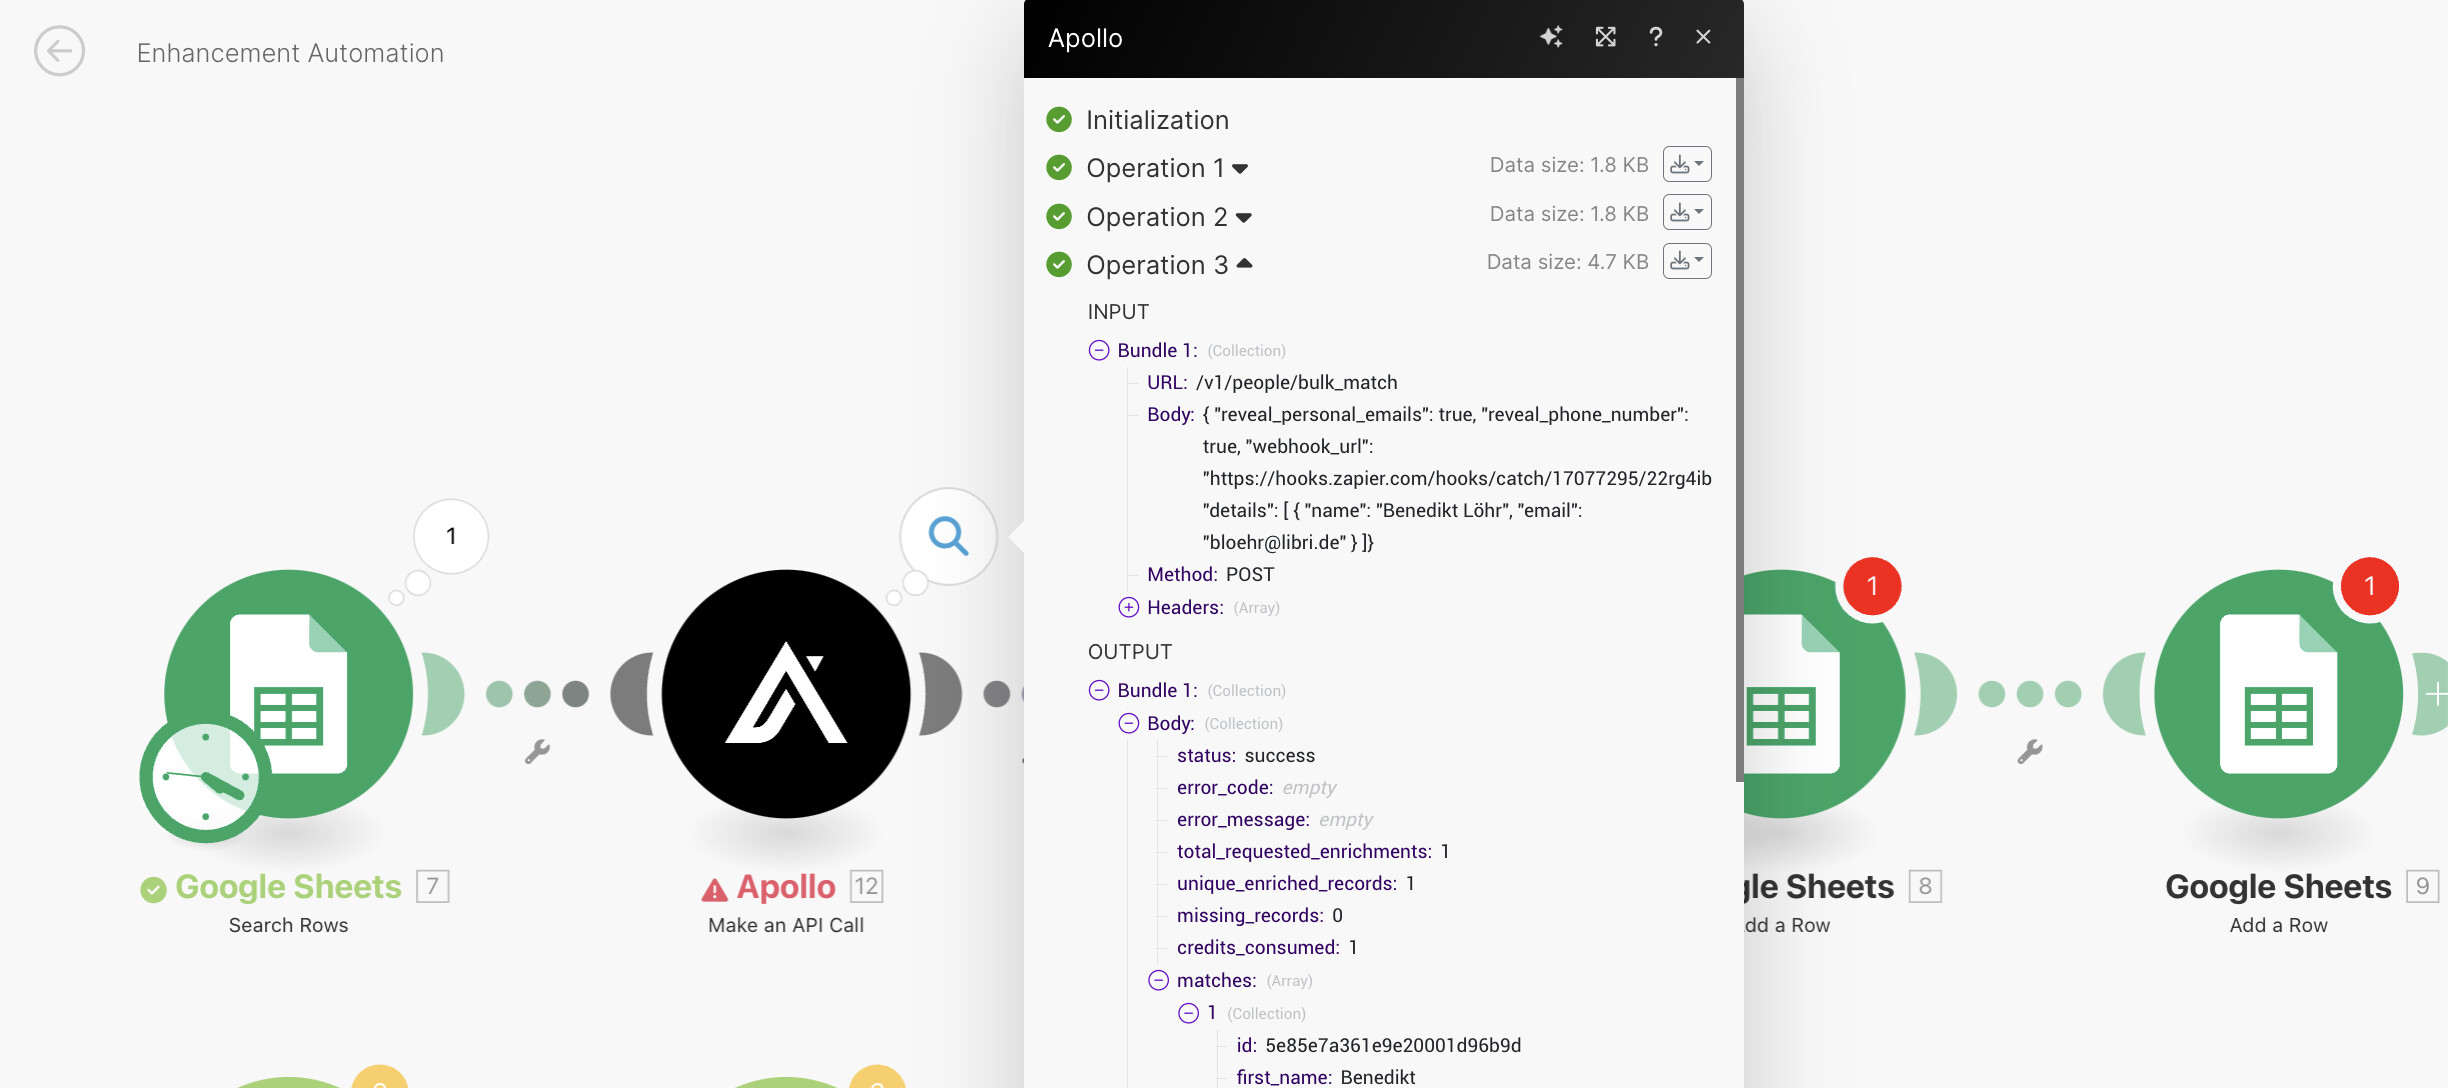Viewport: 2448px width, 1088px height.
Task: Click the clock schedule icon
Action: 205,777
